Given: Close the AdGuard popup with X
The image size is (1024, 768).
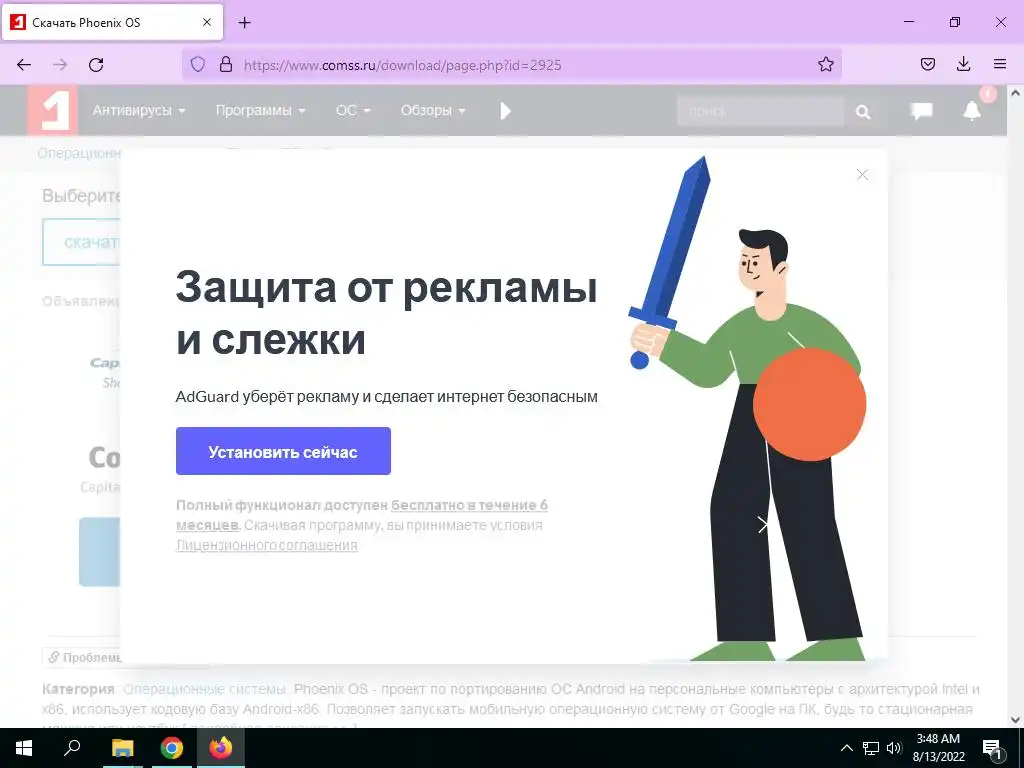Looking at the screenshot, I should tap(862, 174).
